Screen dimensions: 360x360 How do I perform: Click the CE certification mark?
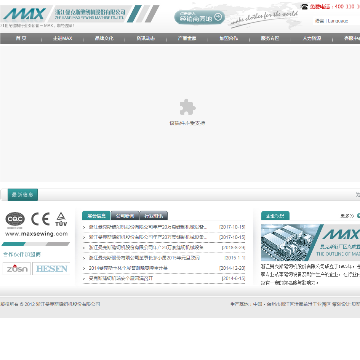(x=40, y=219)
